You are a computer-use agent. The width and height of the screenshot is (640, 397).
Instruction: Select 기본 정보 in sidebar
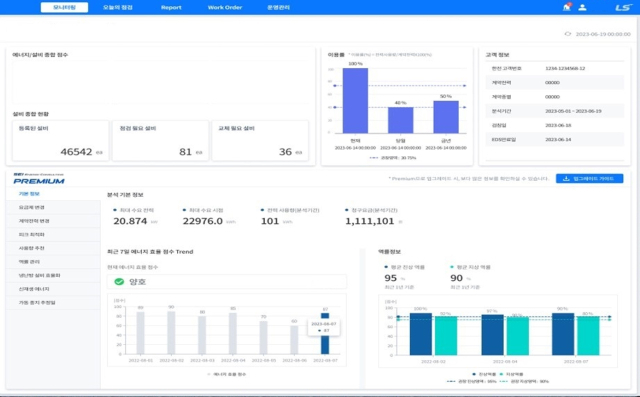53,194
